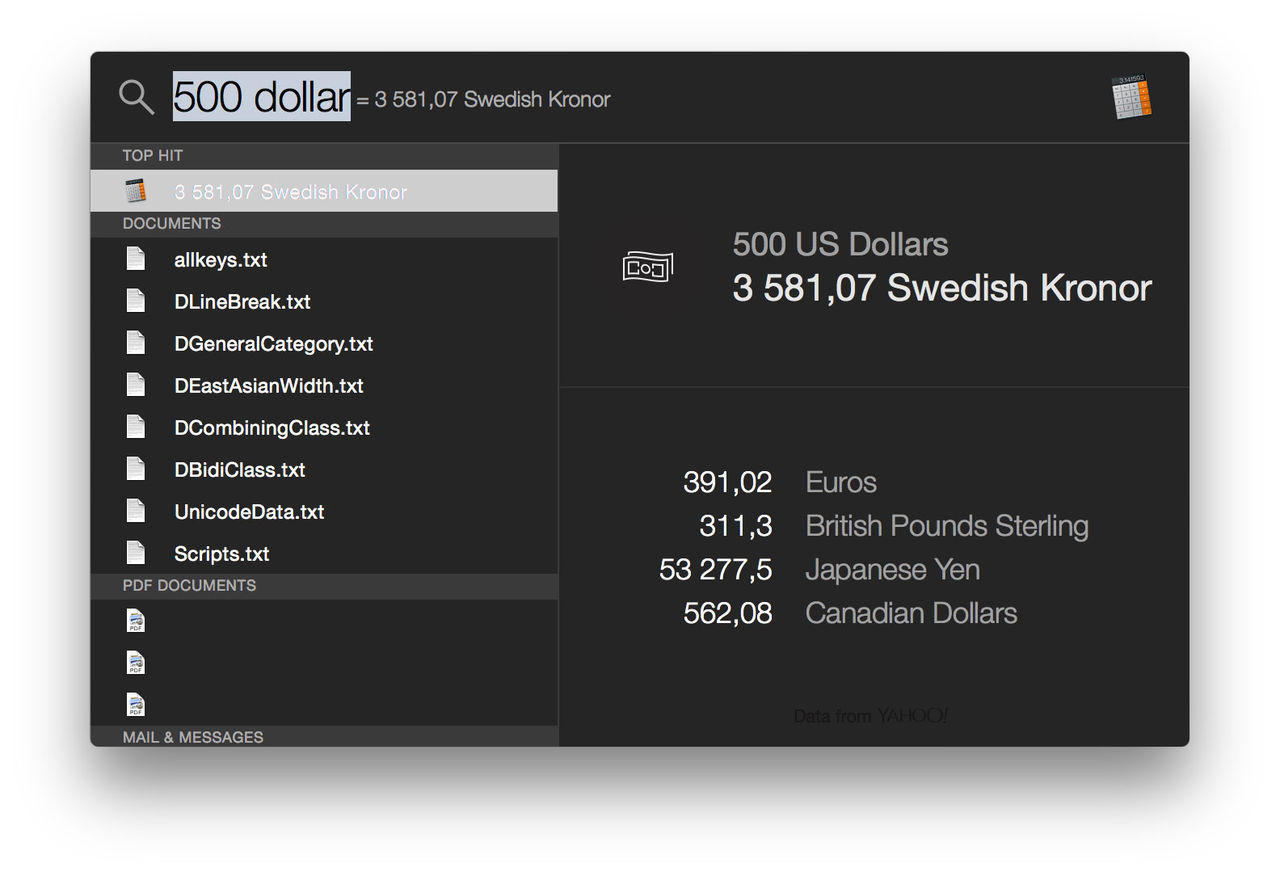The height and width of the screenshot is (876, 1280).
Task: Open DLineBreak.txt from documents list
Action: click(242, 302)
